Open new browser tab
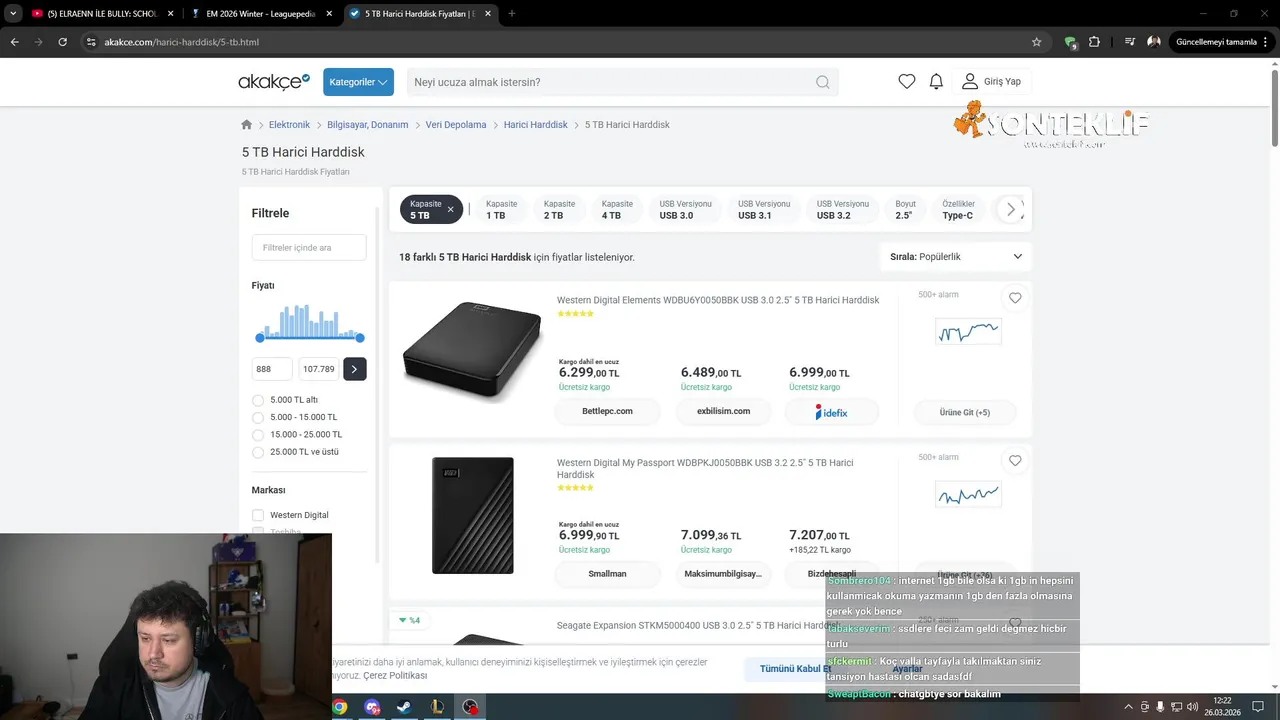The image size is (1280, 720). point(512,14)
